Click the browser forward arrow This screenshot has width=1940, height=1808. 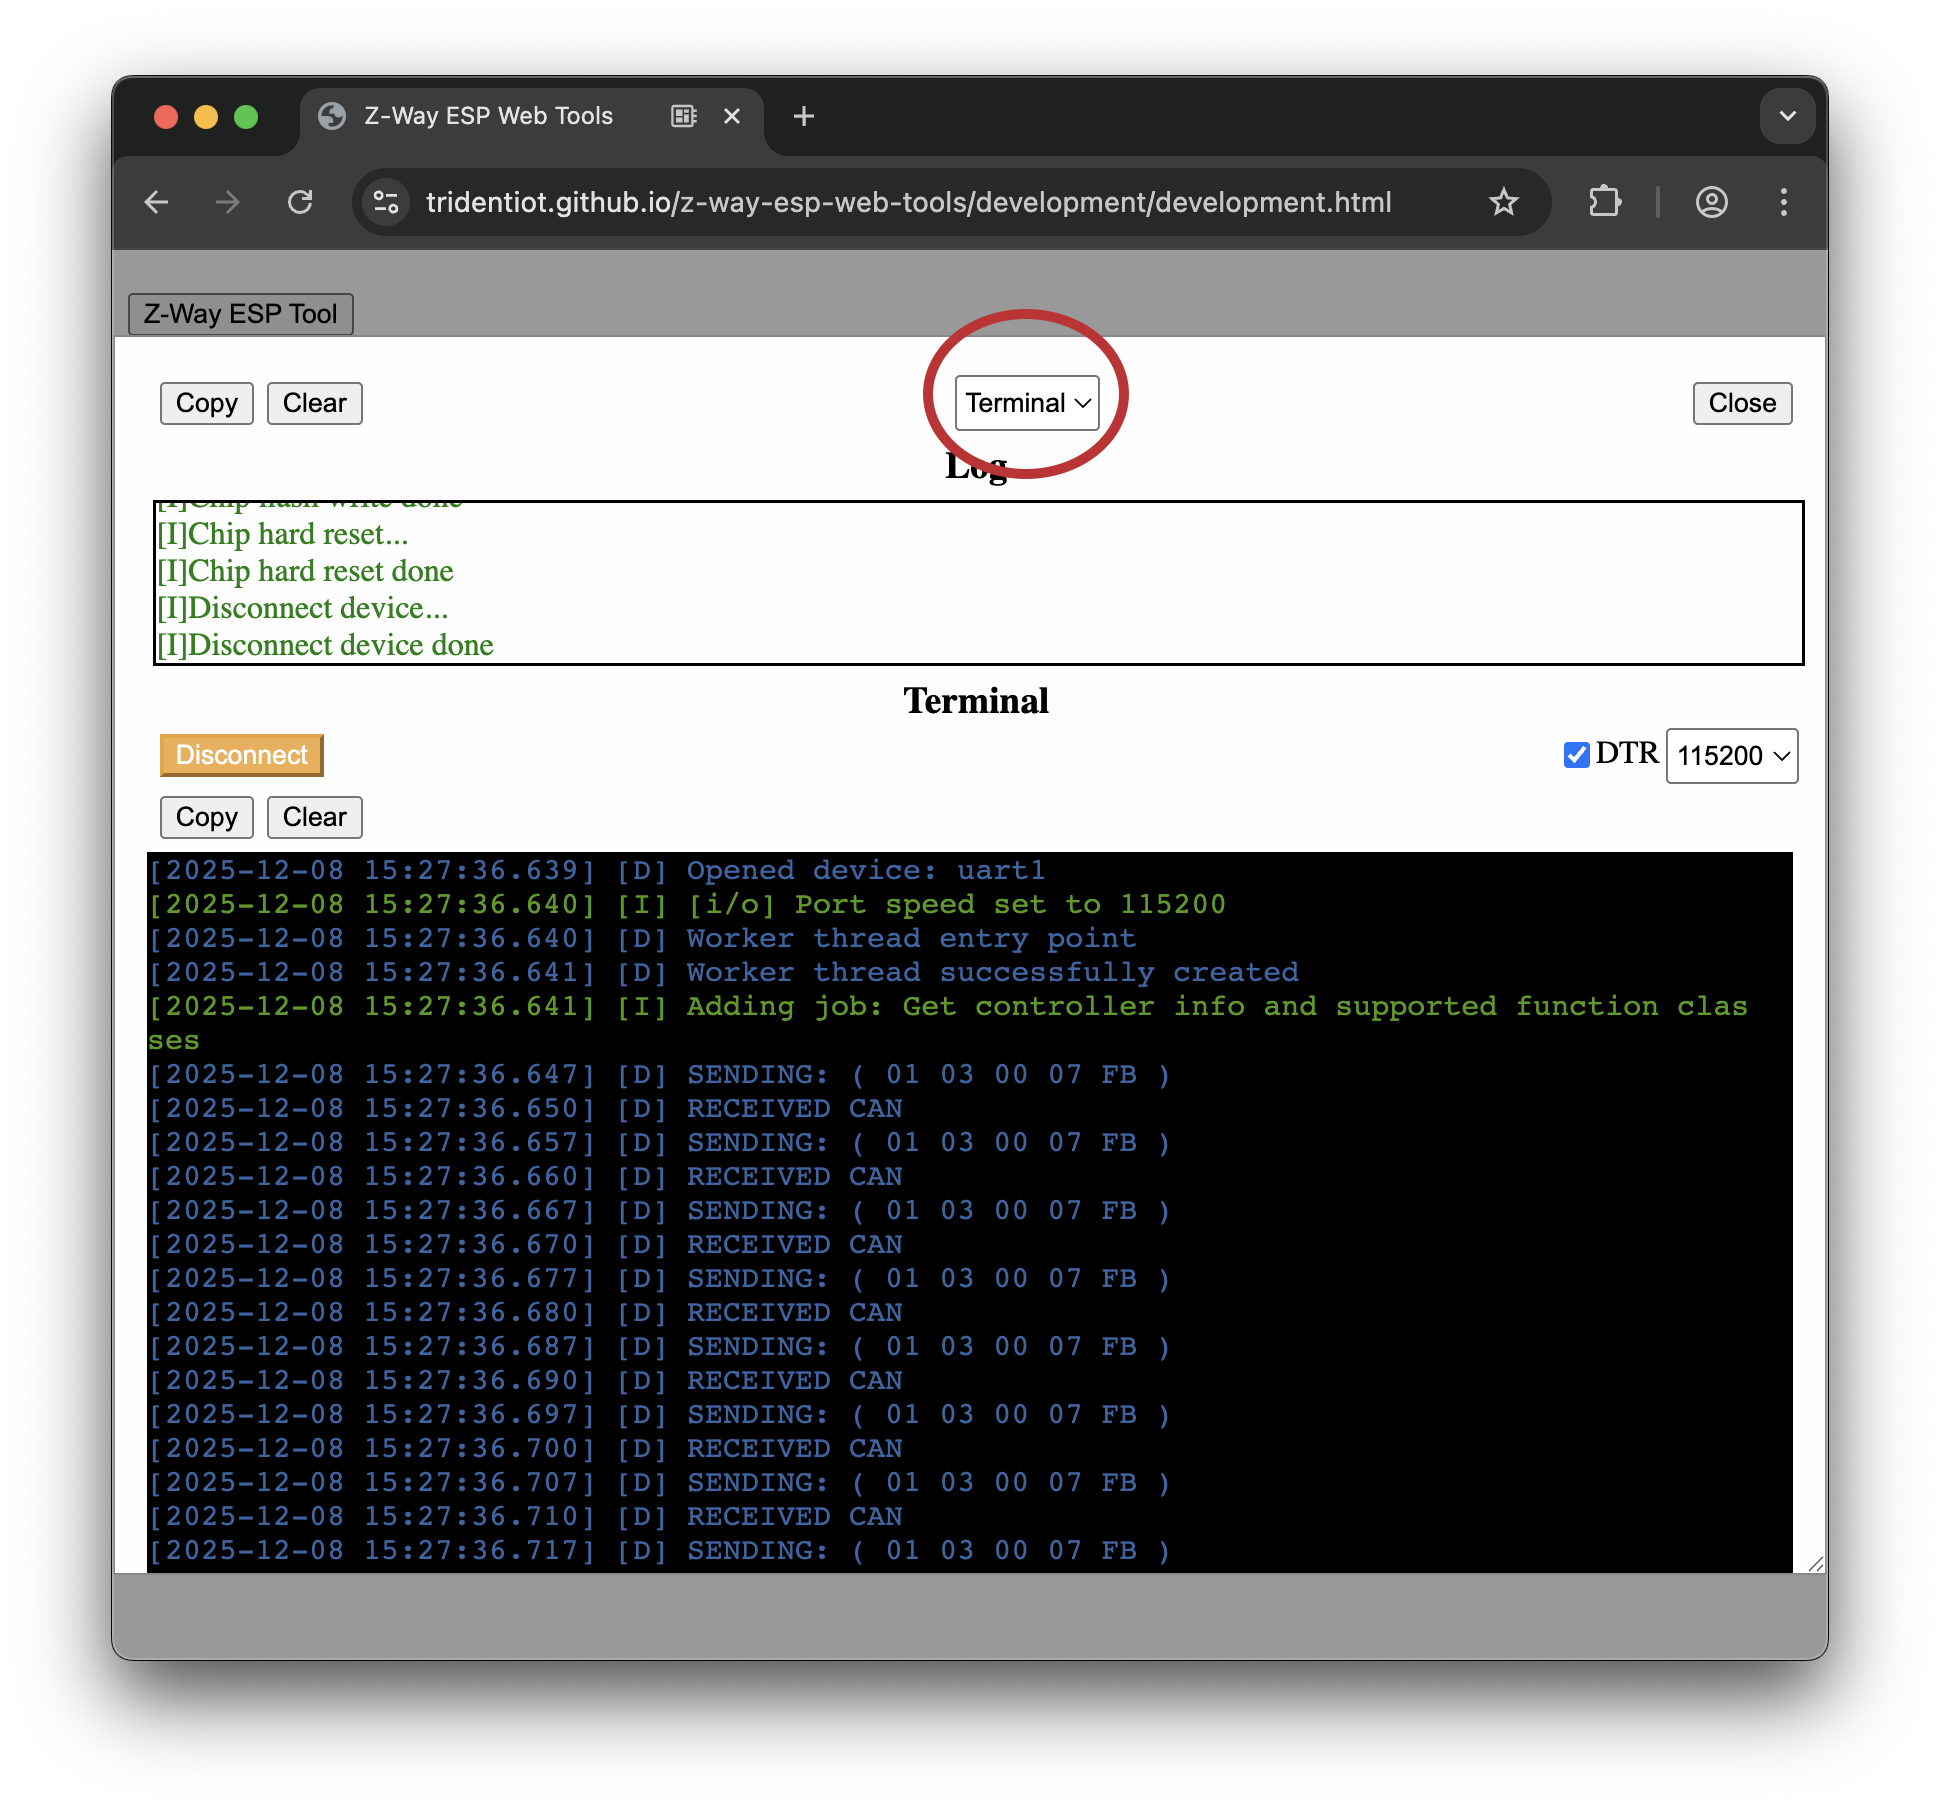coord(228,203)
